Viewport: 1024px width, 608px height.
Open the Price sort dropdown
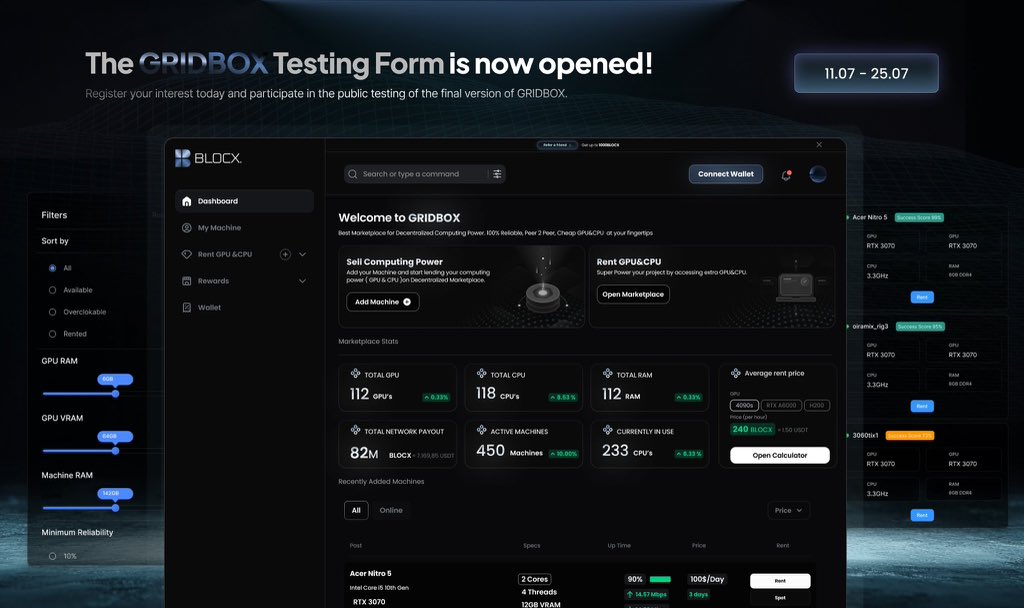788,510
